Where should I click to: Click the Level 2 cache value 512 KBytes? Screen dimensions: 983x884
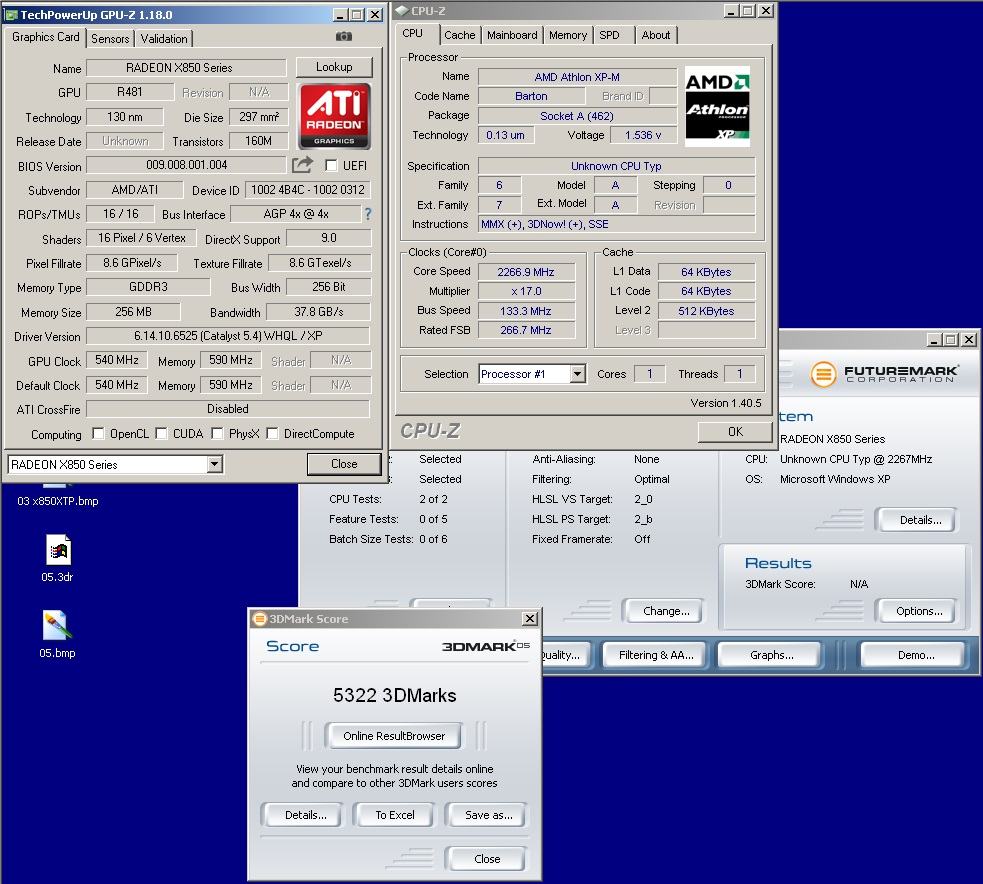706,311
